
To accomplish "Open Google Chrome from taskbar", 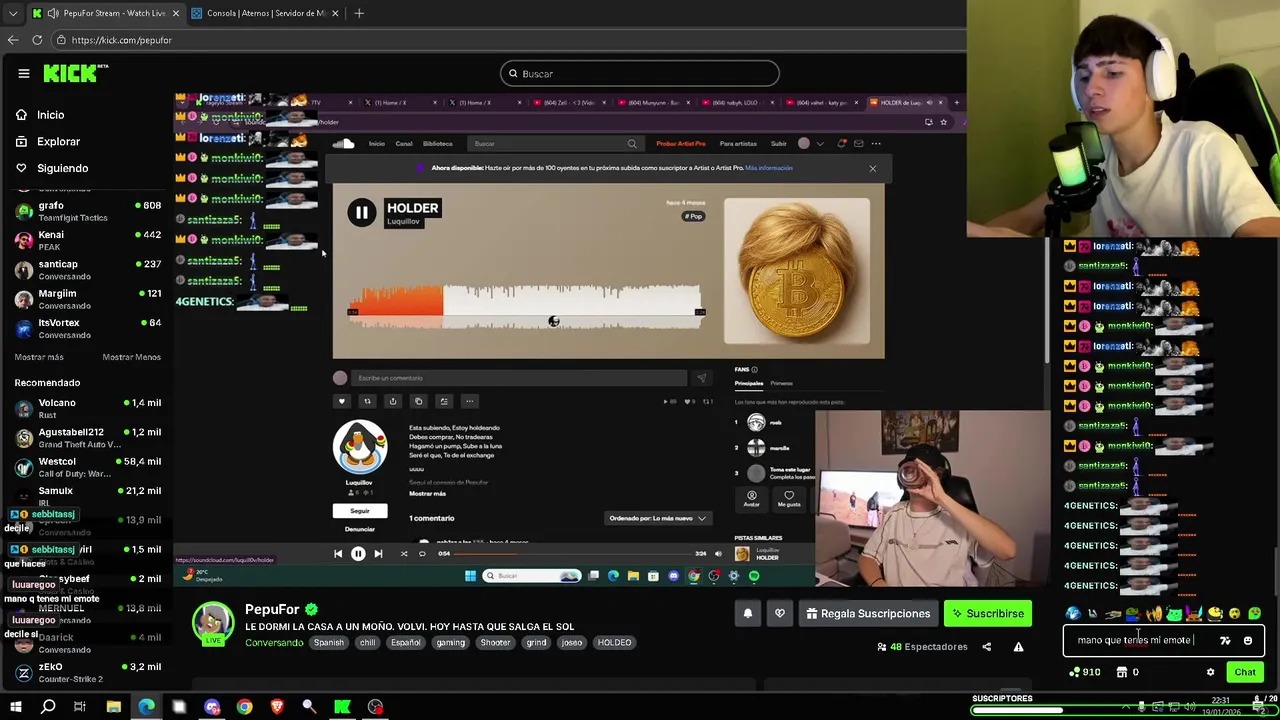I will (244, 707).
